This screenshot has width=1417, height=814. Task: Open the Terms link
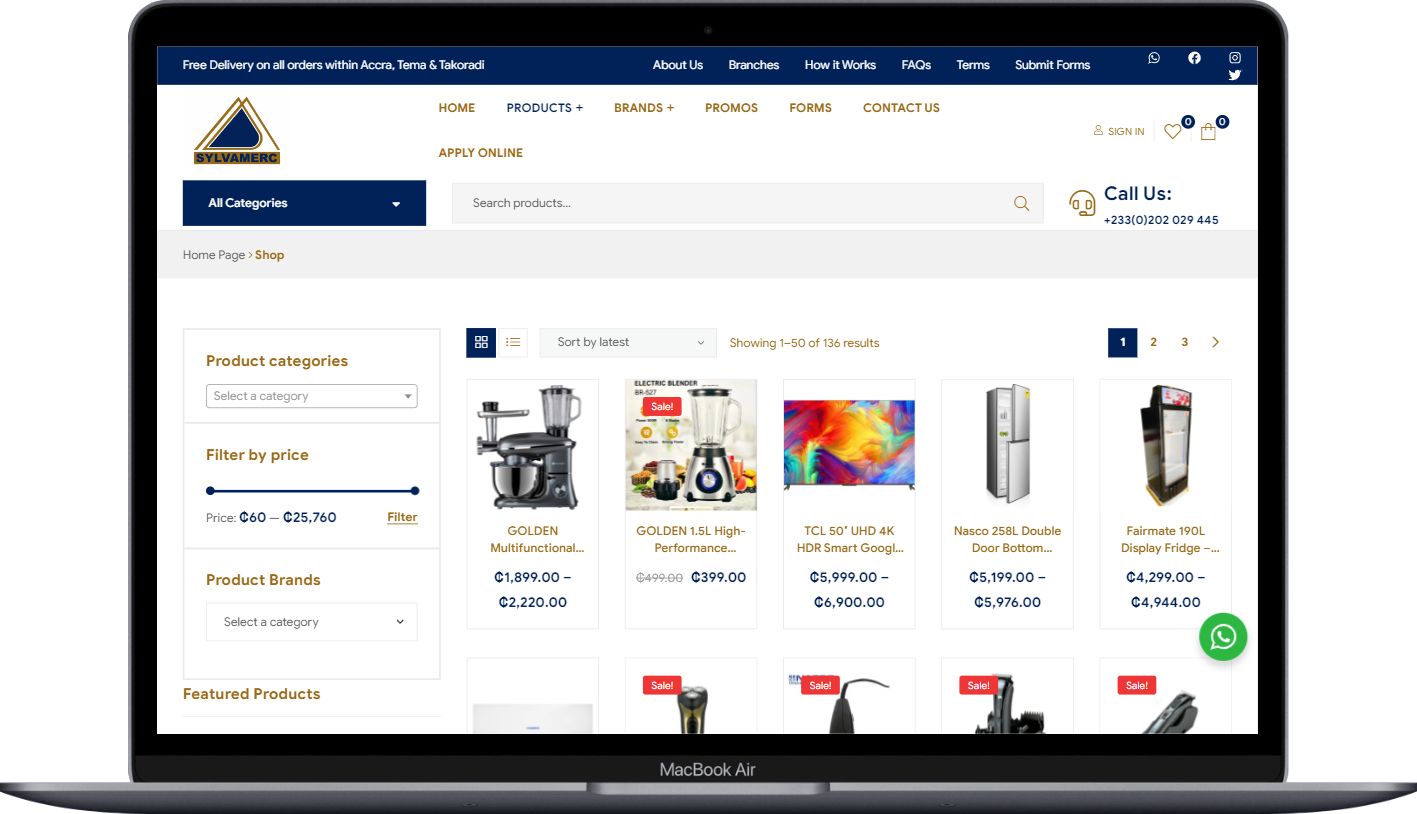[x=973, y=65]
